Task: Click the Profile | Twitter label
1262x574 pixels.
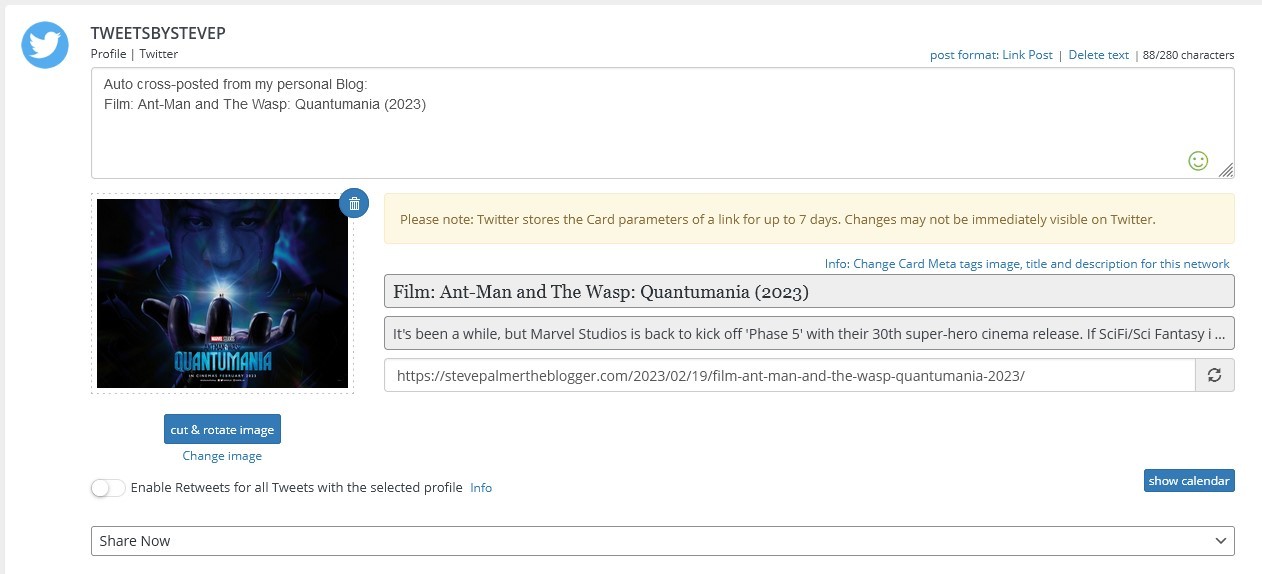Action: pos(134,54)
